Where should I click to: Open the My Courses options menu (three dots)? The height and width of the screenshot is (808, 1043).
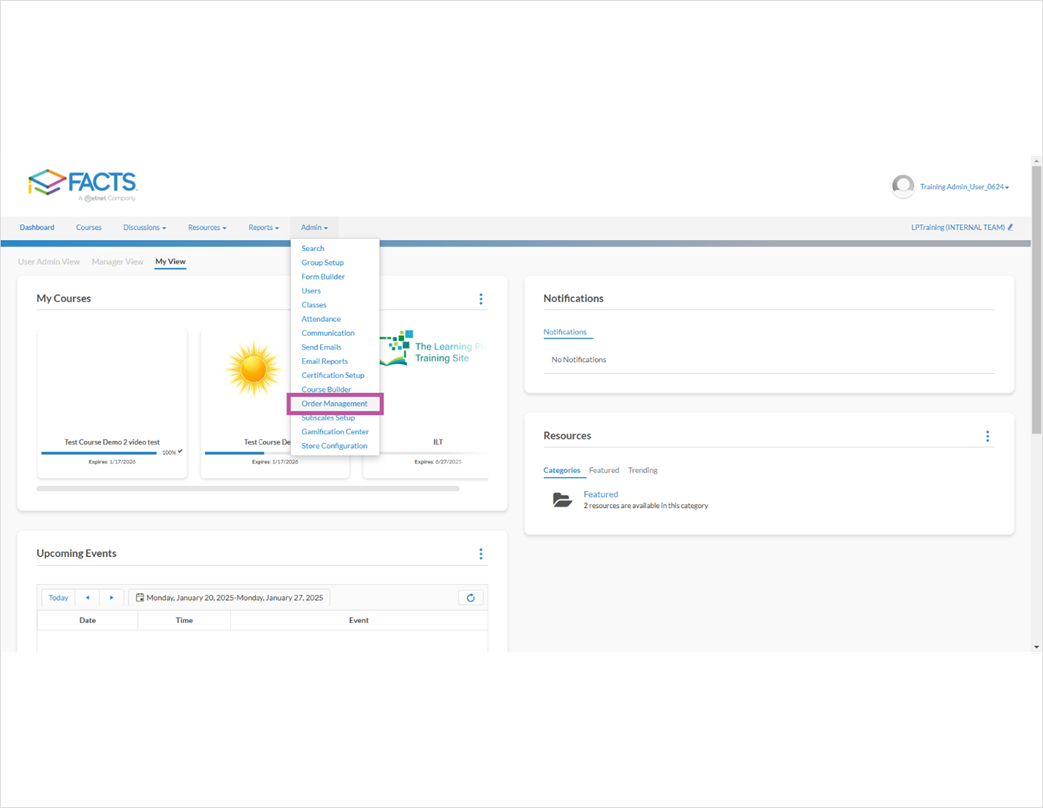click(481, 298)
